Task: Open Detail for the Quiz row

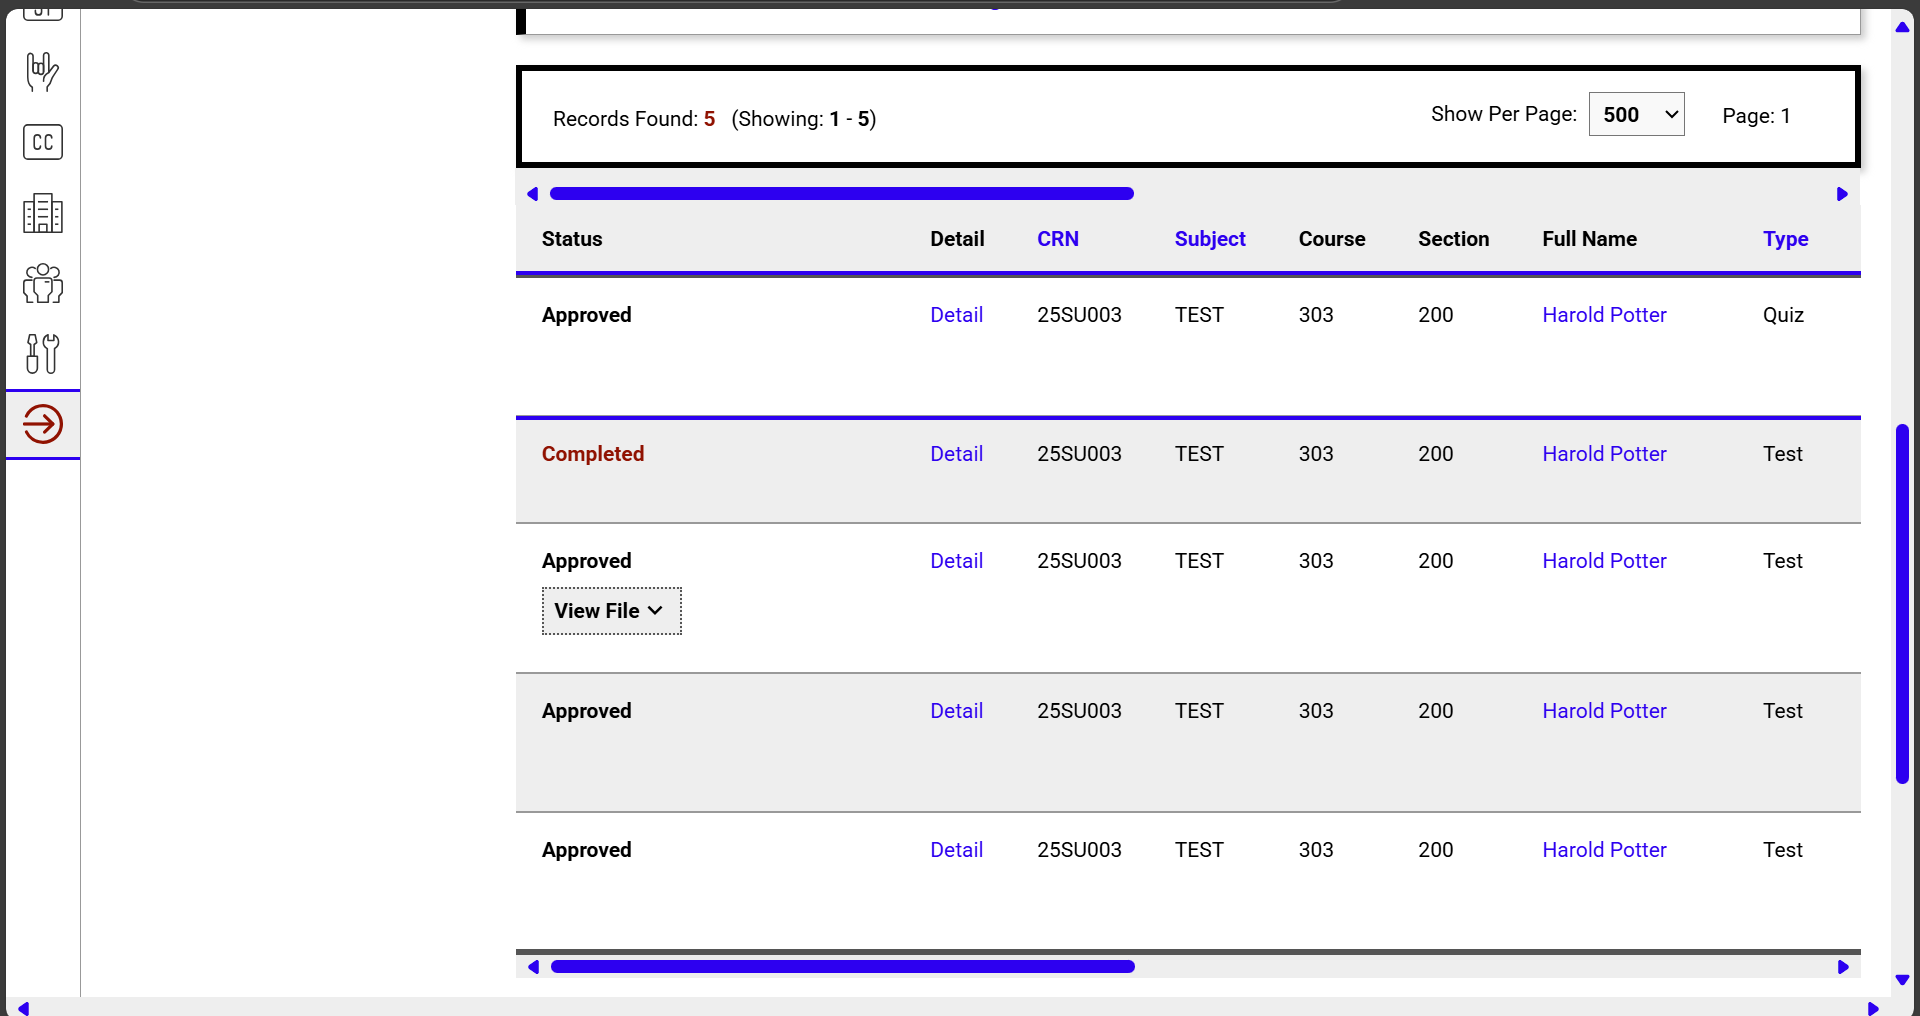Action: [x=956, y=314]
